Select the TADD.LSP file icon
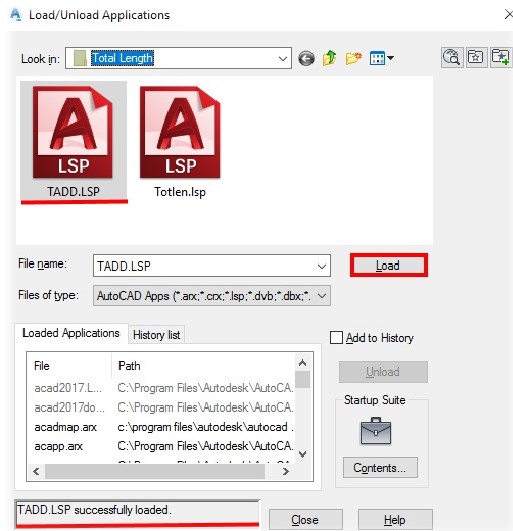513x531 pixels. point(73,142)
